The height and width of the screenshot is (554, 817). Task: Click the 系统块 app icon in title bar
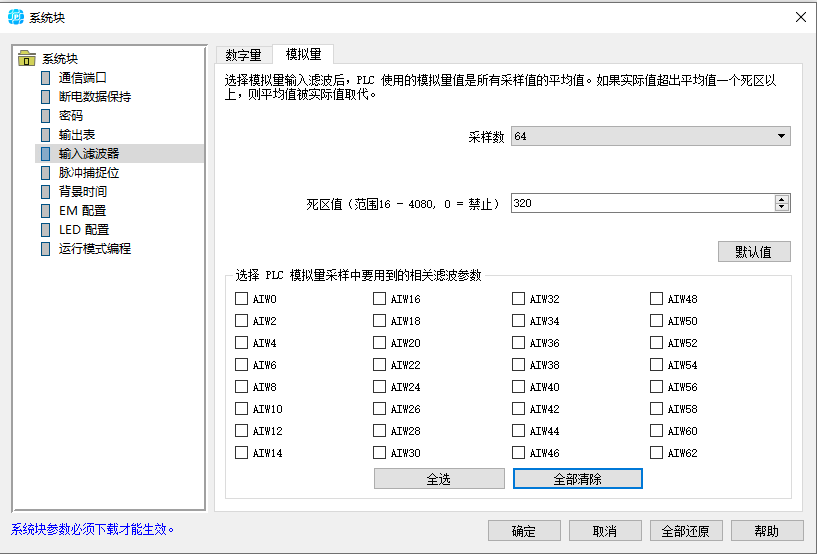[16, 17]
